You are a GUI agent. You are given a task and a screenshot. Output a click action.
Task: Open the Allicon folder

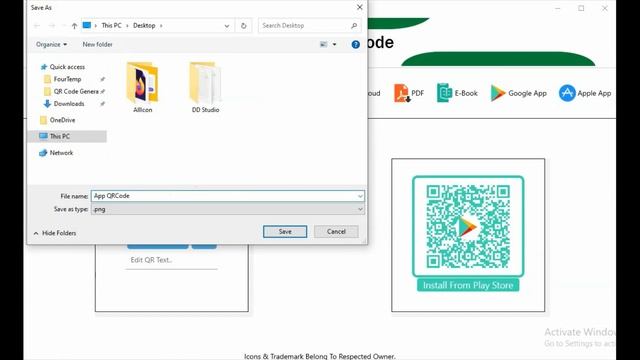[142, 87]
